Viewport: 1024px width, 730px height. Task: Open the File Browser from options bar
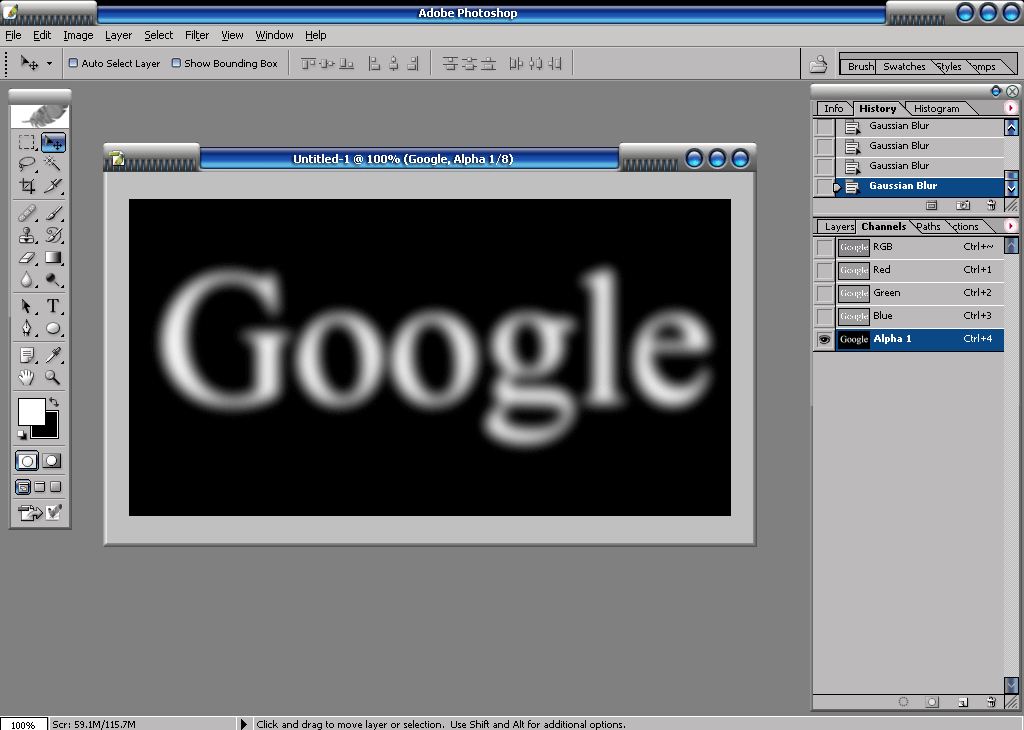(818, 64)
